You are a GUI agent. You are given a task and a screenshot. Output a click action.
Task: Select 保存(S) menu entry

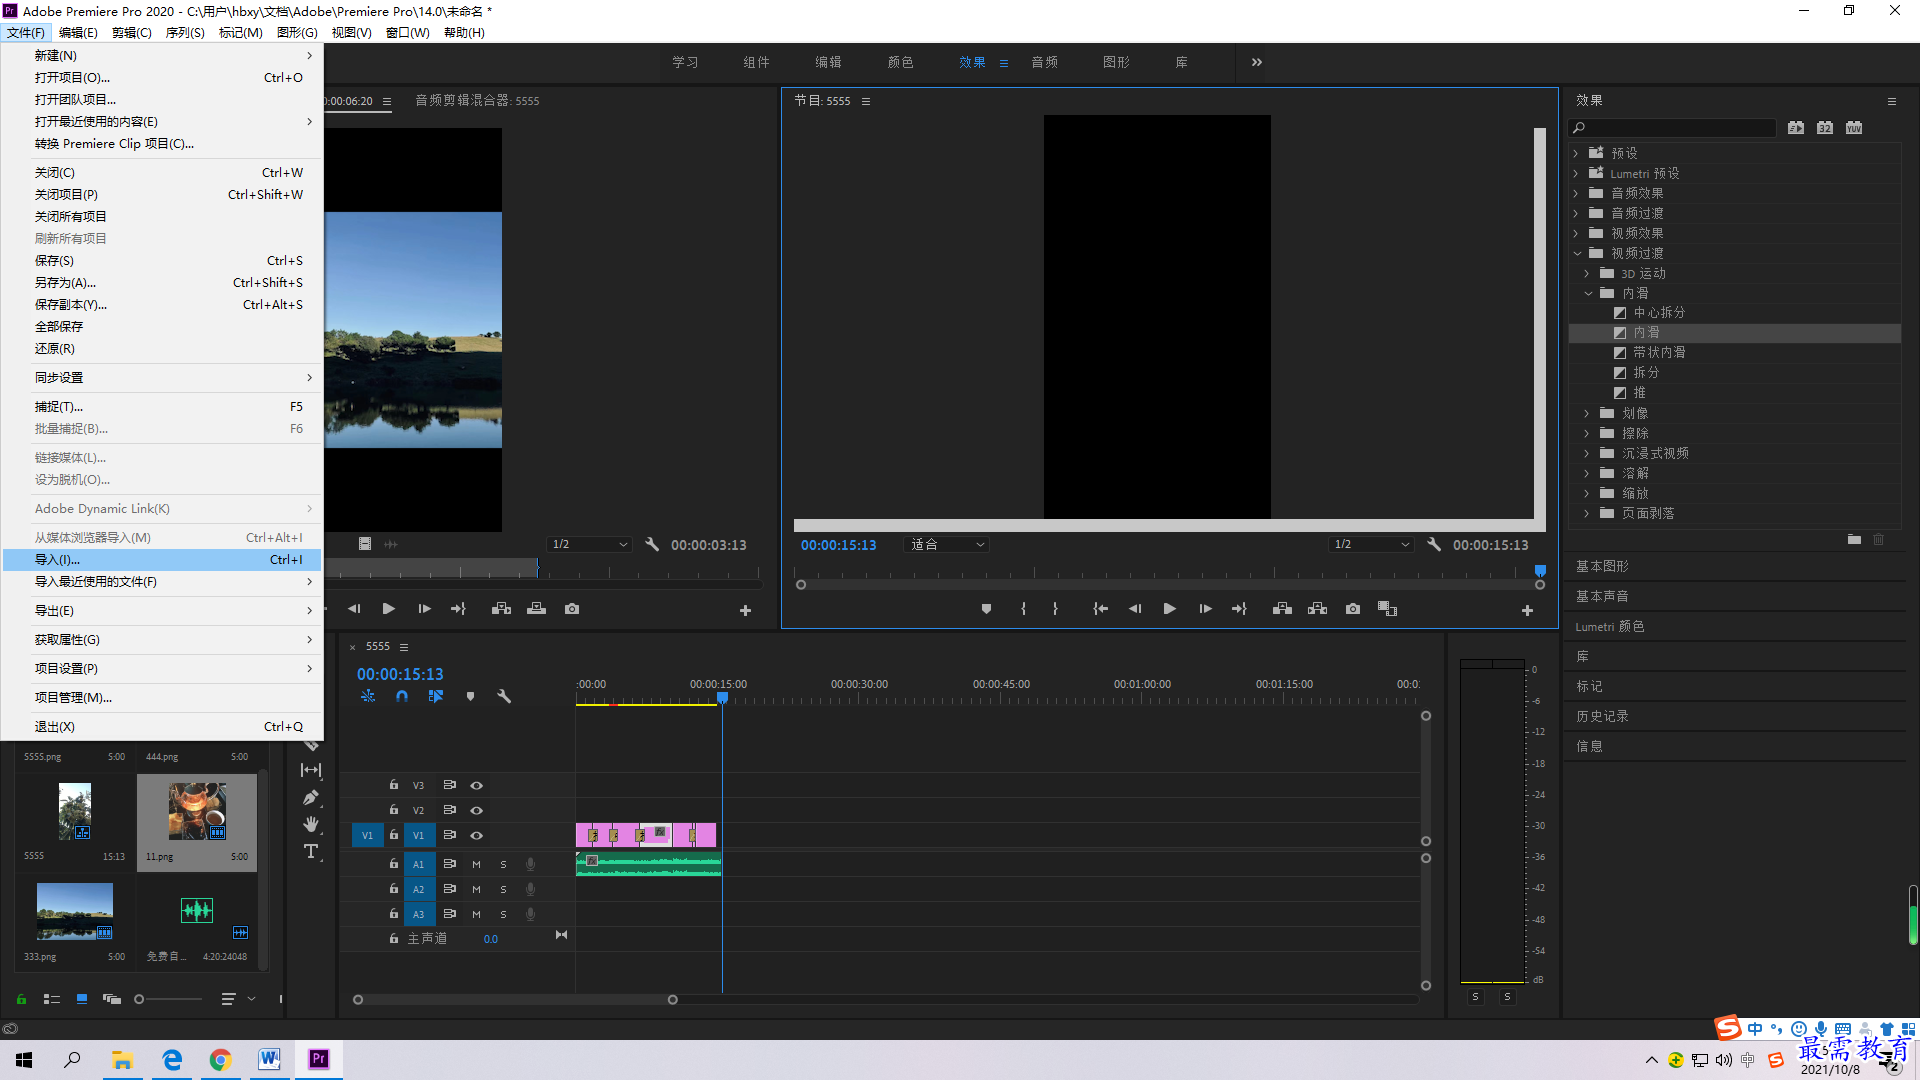tap(161, 261)
